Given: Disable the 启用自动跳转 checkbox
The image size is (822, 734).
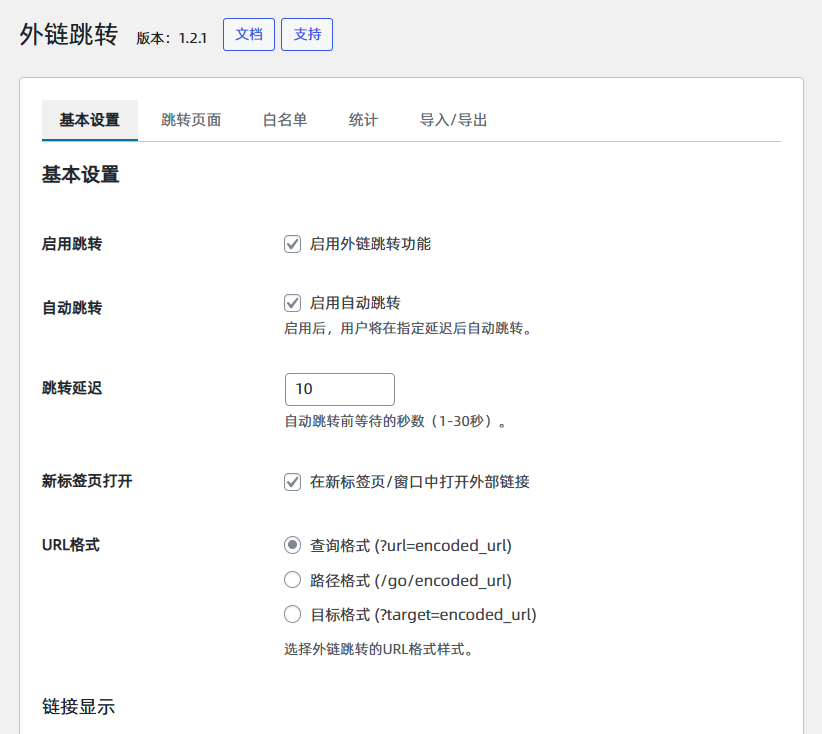Looking at the screenshot, I should tap(293, 303).
